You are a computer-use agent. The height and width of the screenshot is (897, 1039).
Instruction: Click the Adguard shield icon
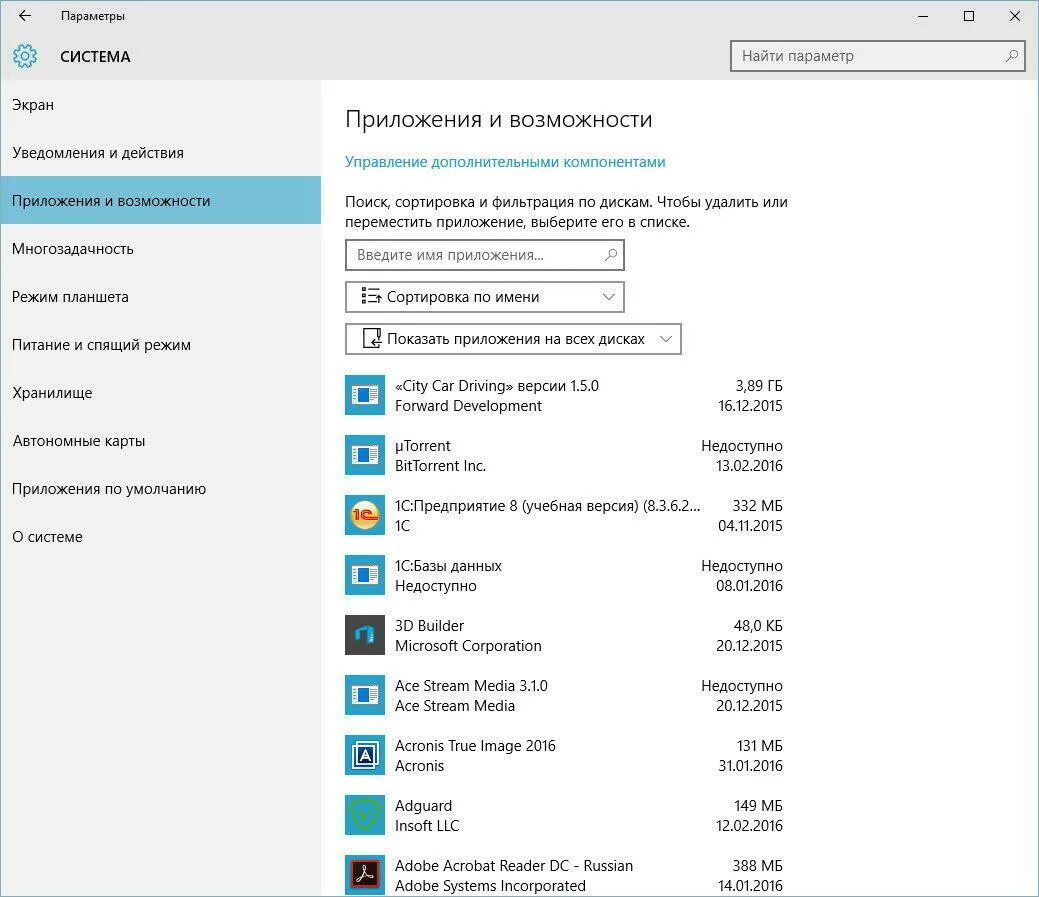click(x=364, y=815)
